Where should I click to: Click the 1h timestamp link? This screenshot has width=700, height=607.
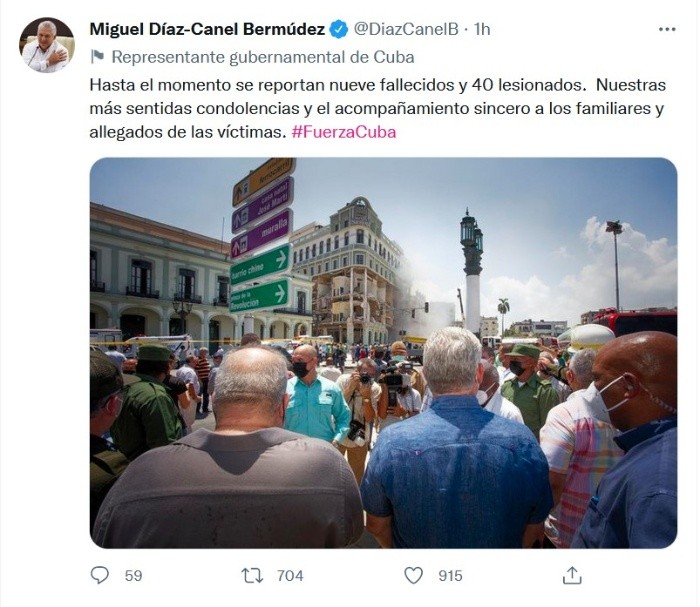[x=482, y=29]
